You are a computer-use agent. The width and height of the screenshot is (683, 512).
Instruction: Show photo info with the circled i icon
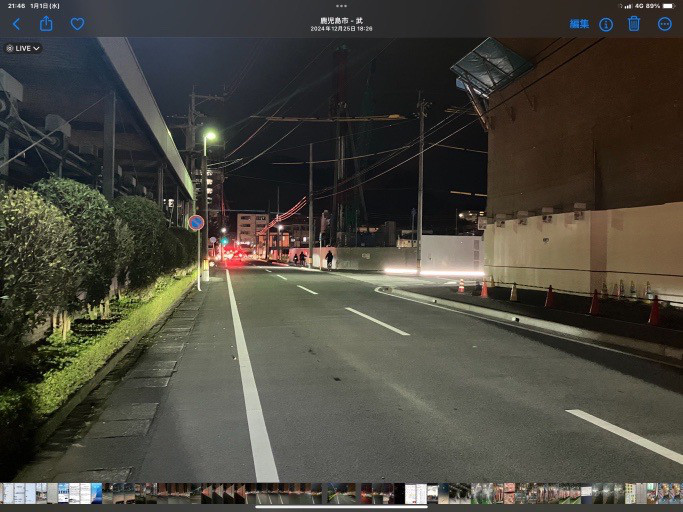[606, 24]
